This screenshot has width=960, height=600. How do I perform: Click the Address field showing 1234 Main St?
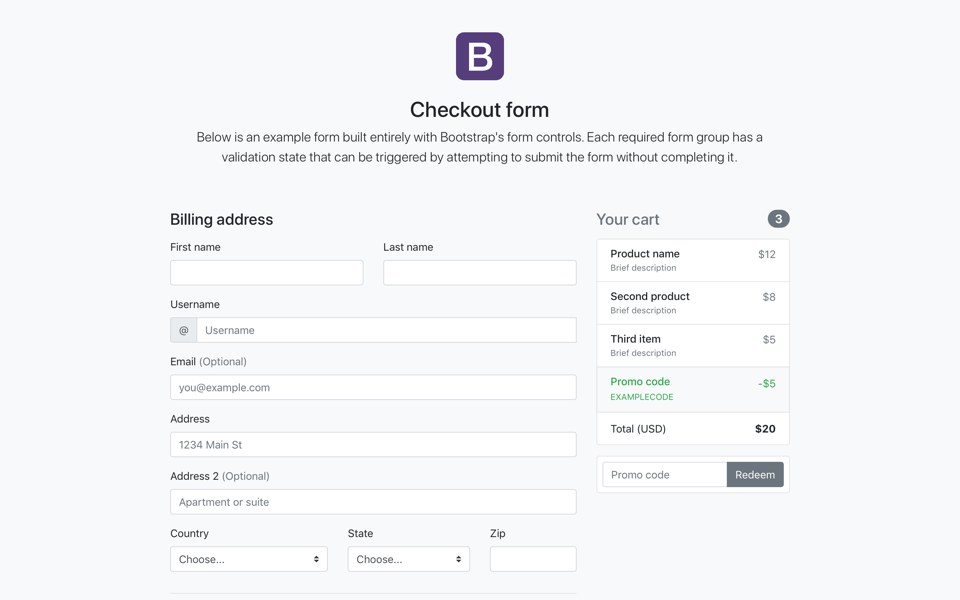point(372,444)
